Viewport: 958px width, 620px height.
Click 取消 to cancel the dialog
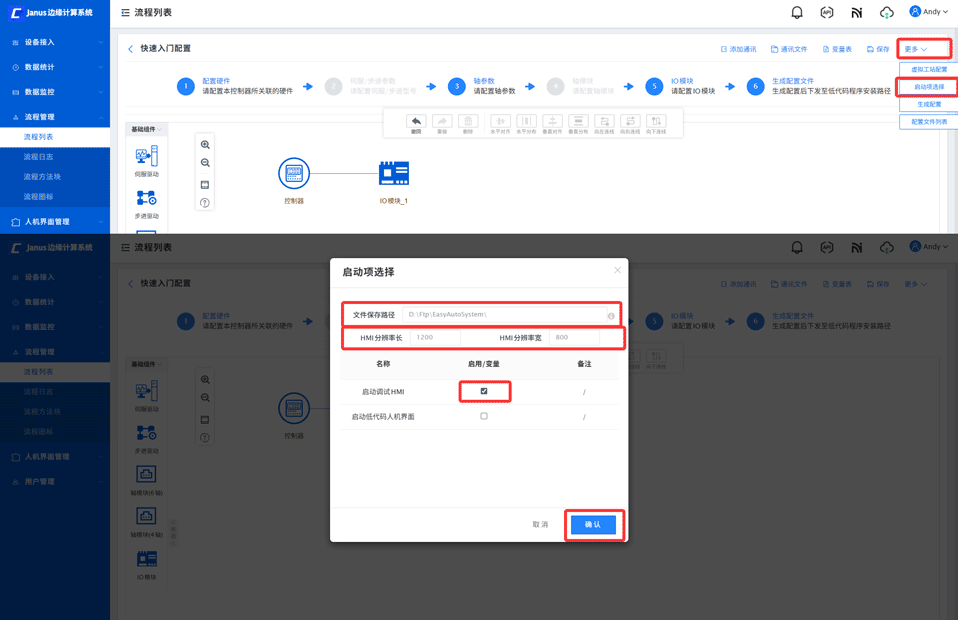[x=540, y=524]
